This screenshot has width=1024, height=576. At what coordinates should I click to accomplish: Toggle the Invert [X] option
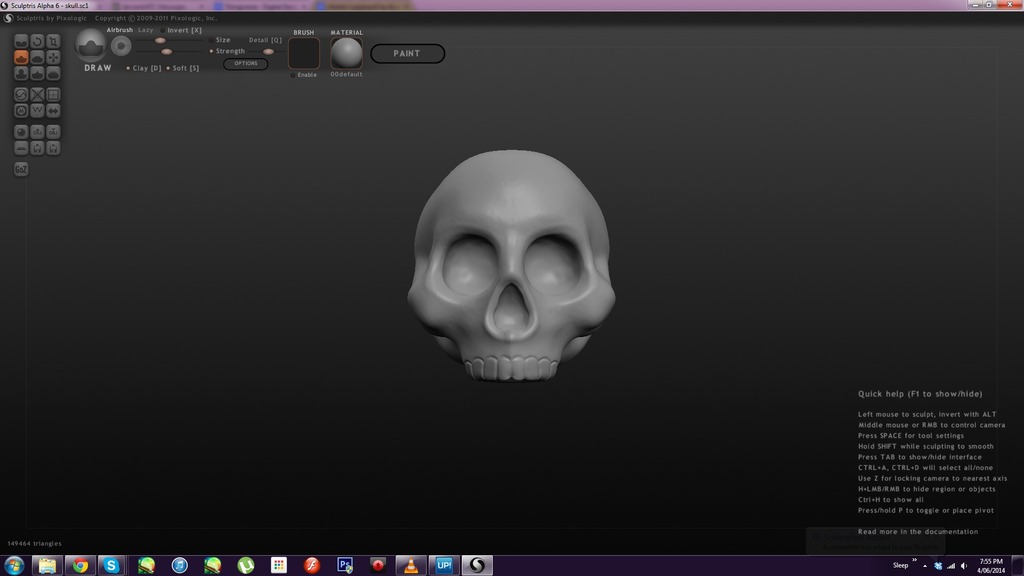point(181,30)
